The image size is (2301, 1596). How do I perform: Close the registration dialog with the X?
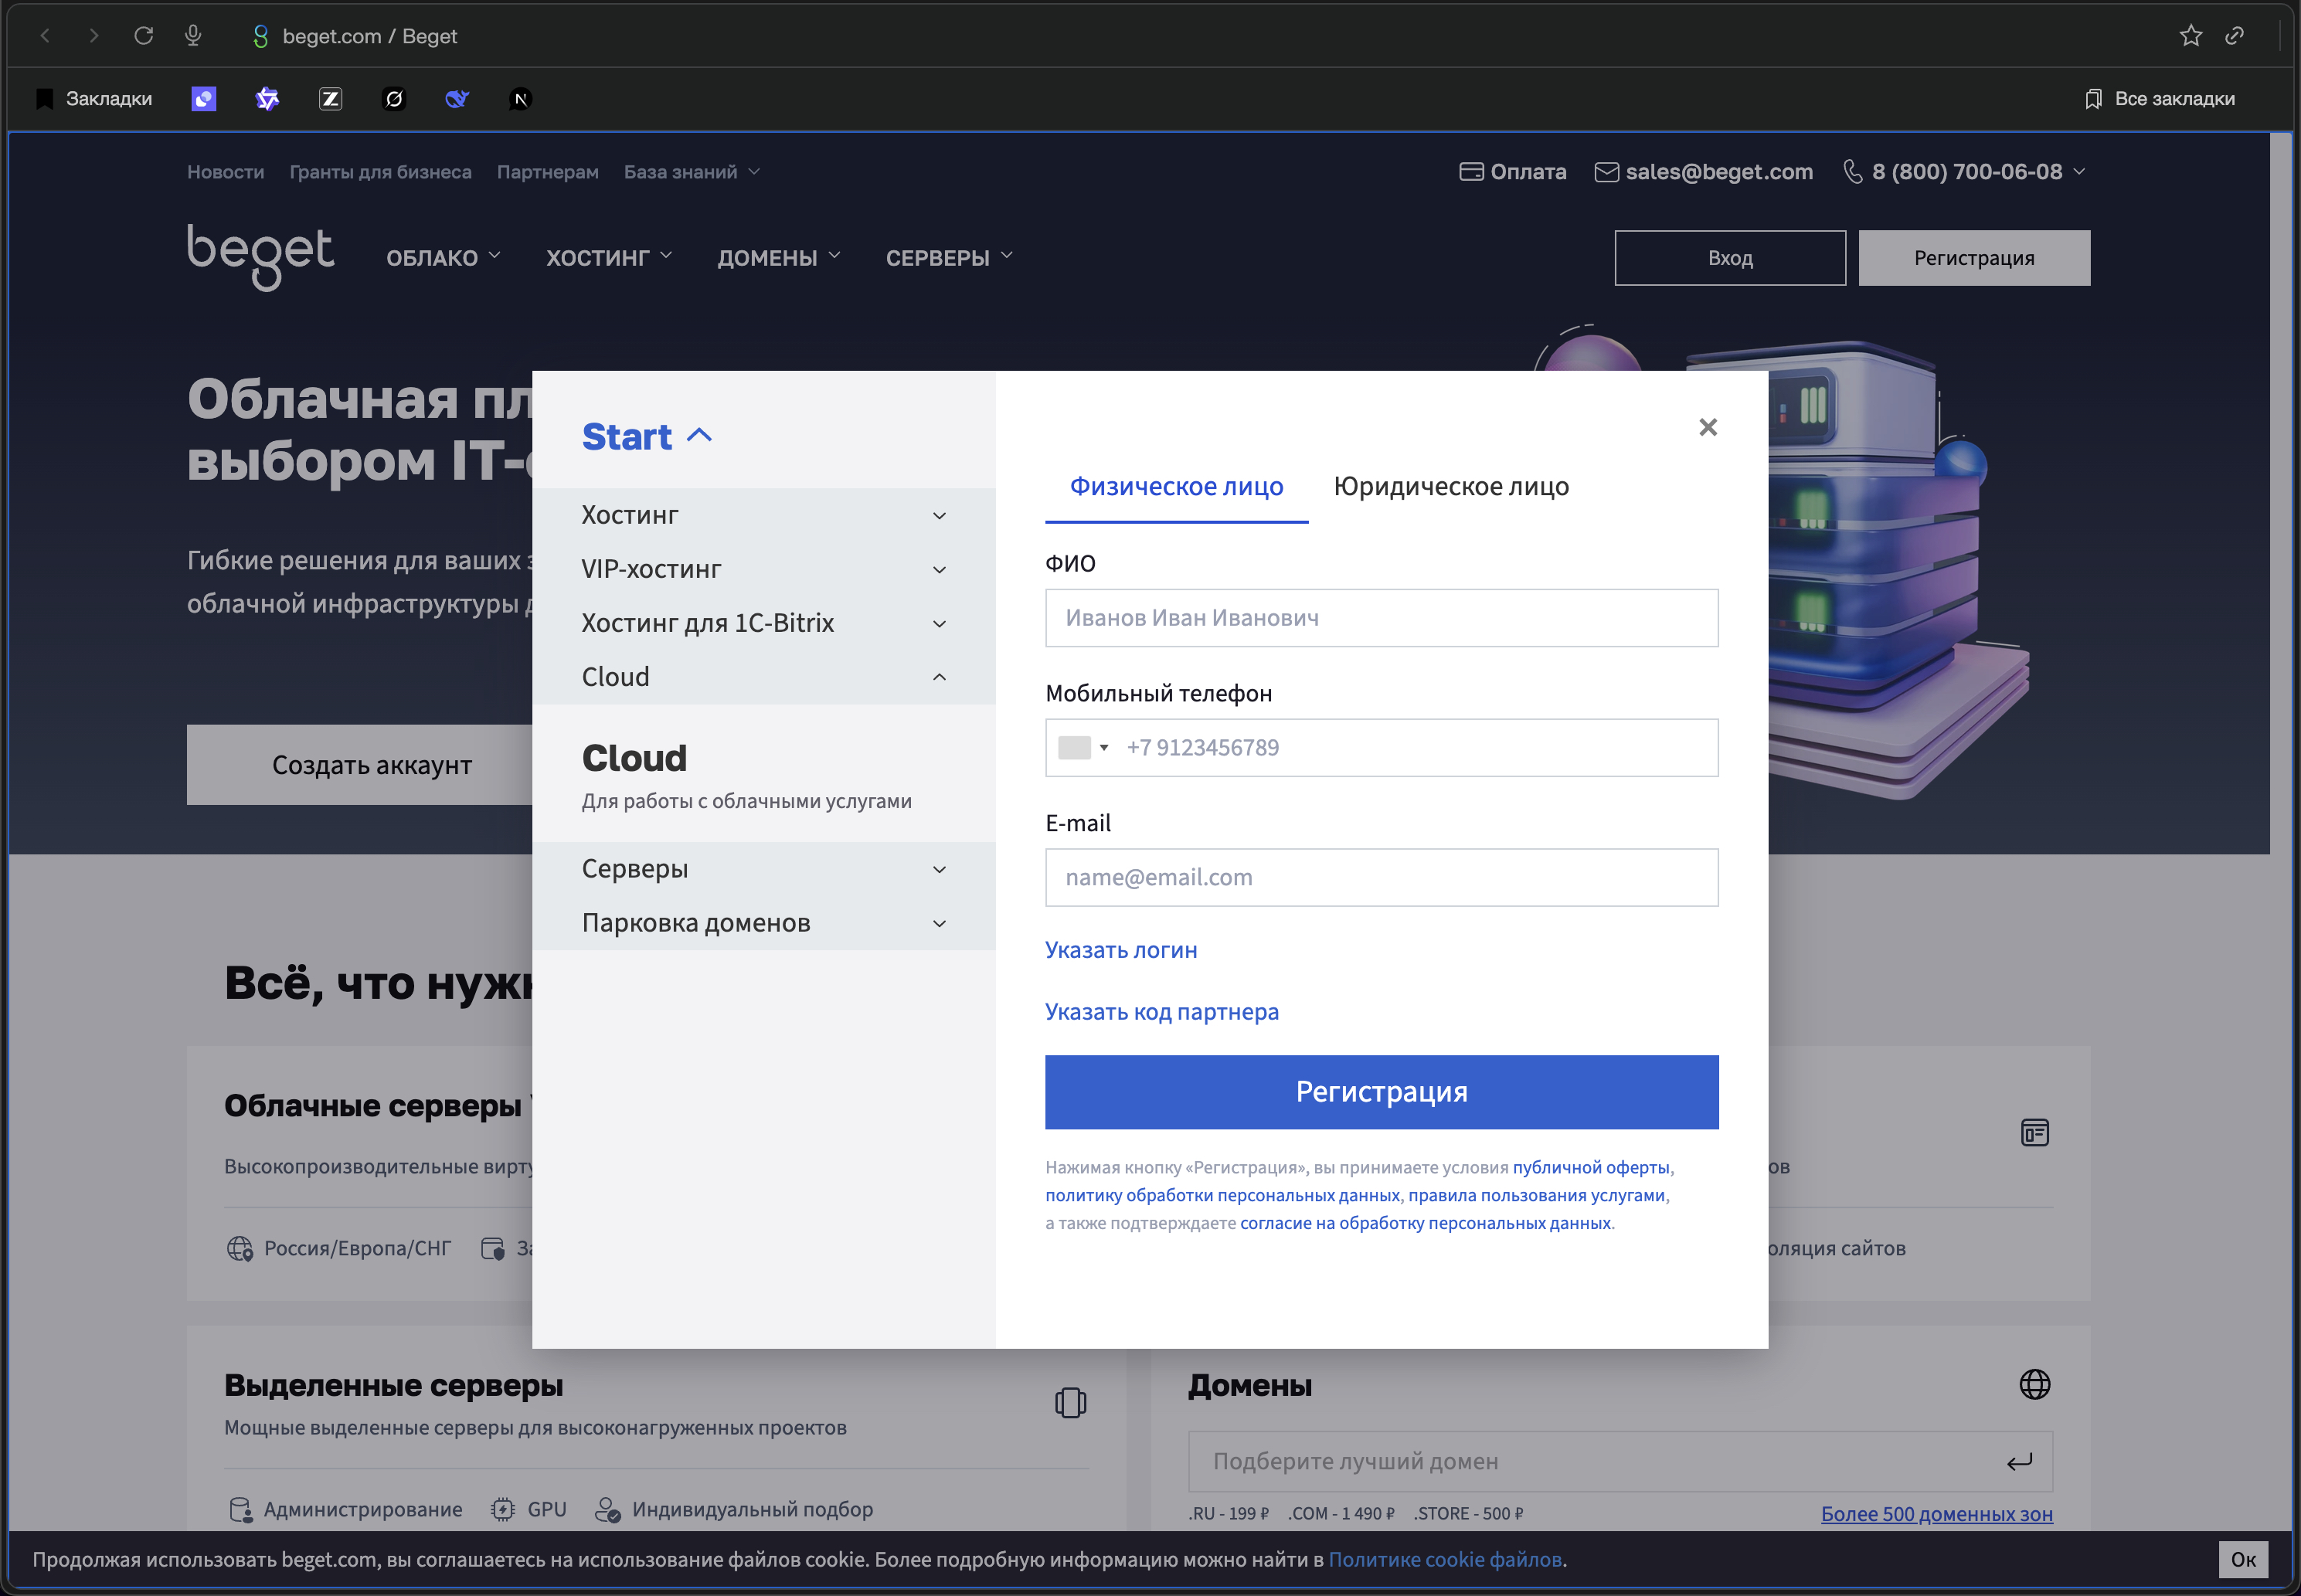click(1708, 427)
